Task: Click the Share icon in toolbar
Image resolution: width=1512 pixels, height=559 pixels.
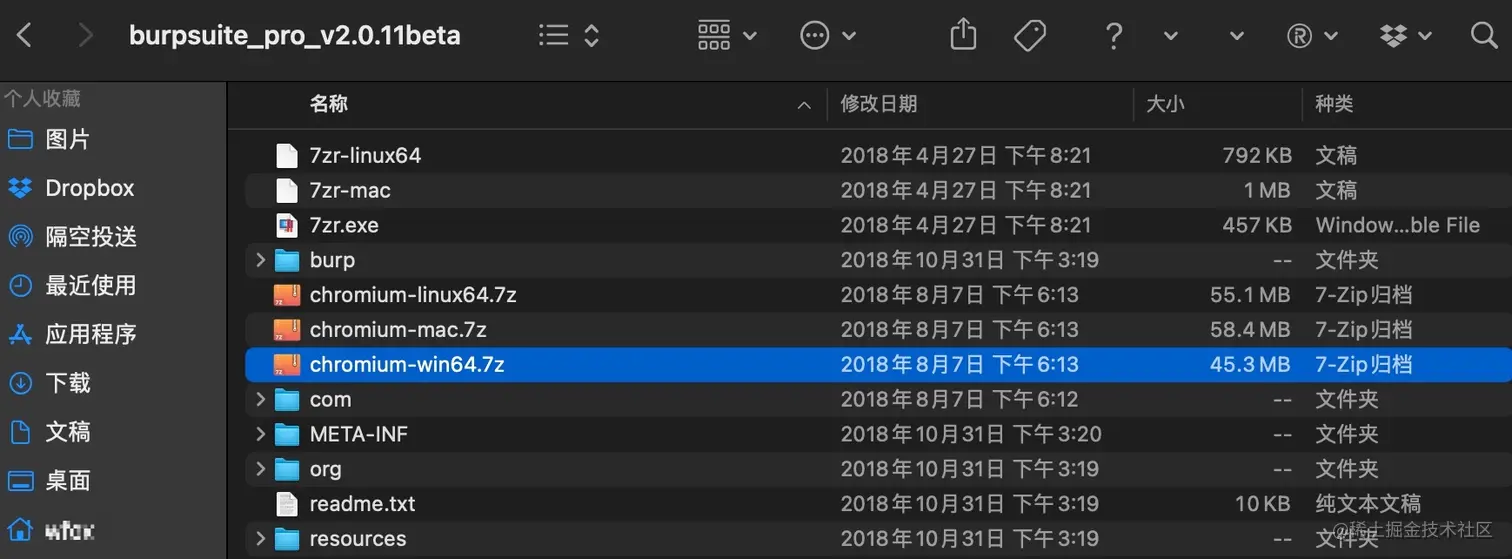Action: click(x=962, y=36)
